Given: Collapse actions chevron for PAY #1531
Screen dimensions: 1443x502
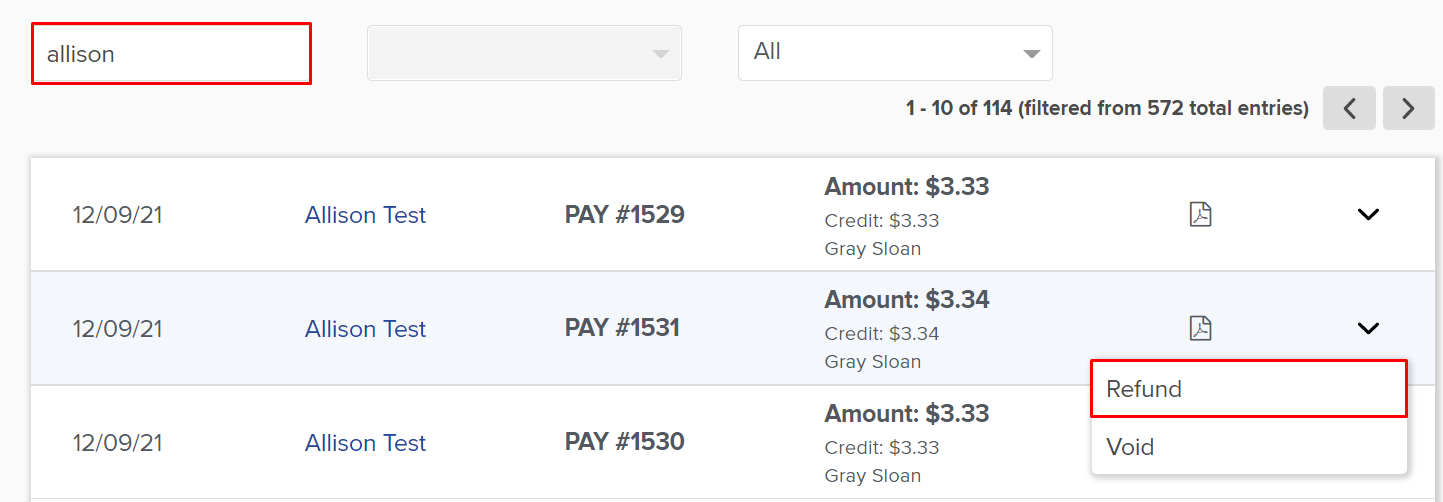Looking at the screenshot, I should click(1368, 328).
